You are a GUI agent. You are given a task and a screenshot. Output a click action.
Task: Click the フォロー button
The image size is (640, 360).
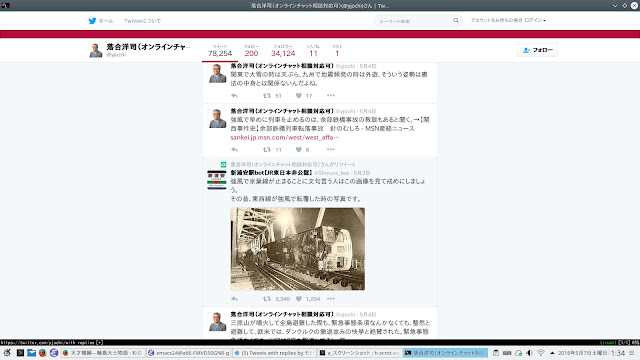pyautogui.click(x=538, y=50)
